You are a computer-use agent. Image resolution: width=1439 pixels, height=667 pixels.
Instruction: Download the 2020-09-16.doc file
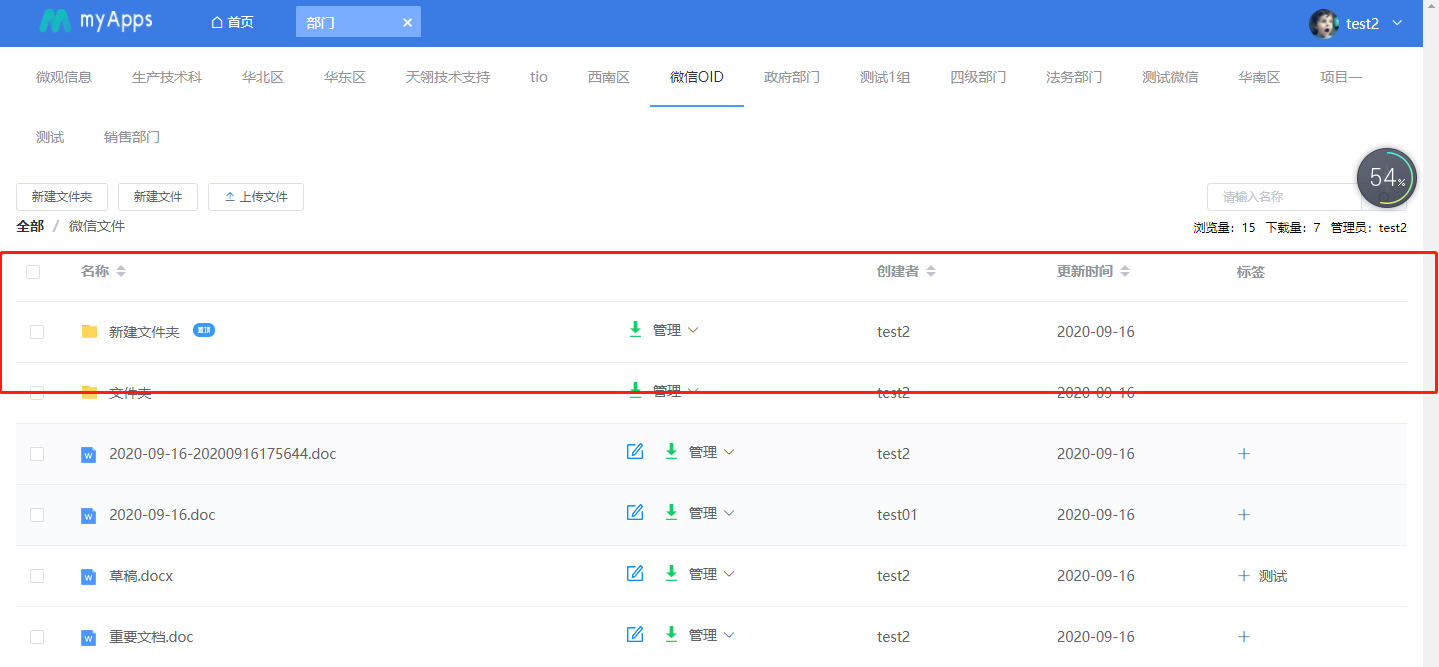[671, 512]
